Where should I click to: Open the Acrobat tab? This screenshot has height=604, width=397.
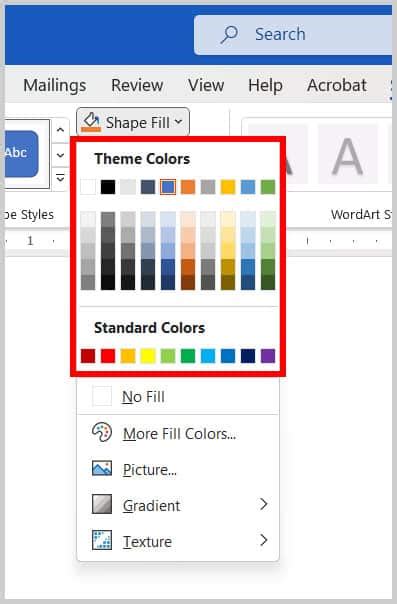point(337,85)
